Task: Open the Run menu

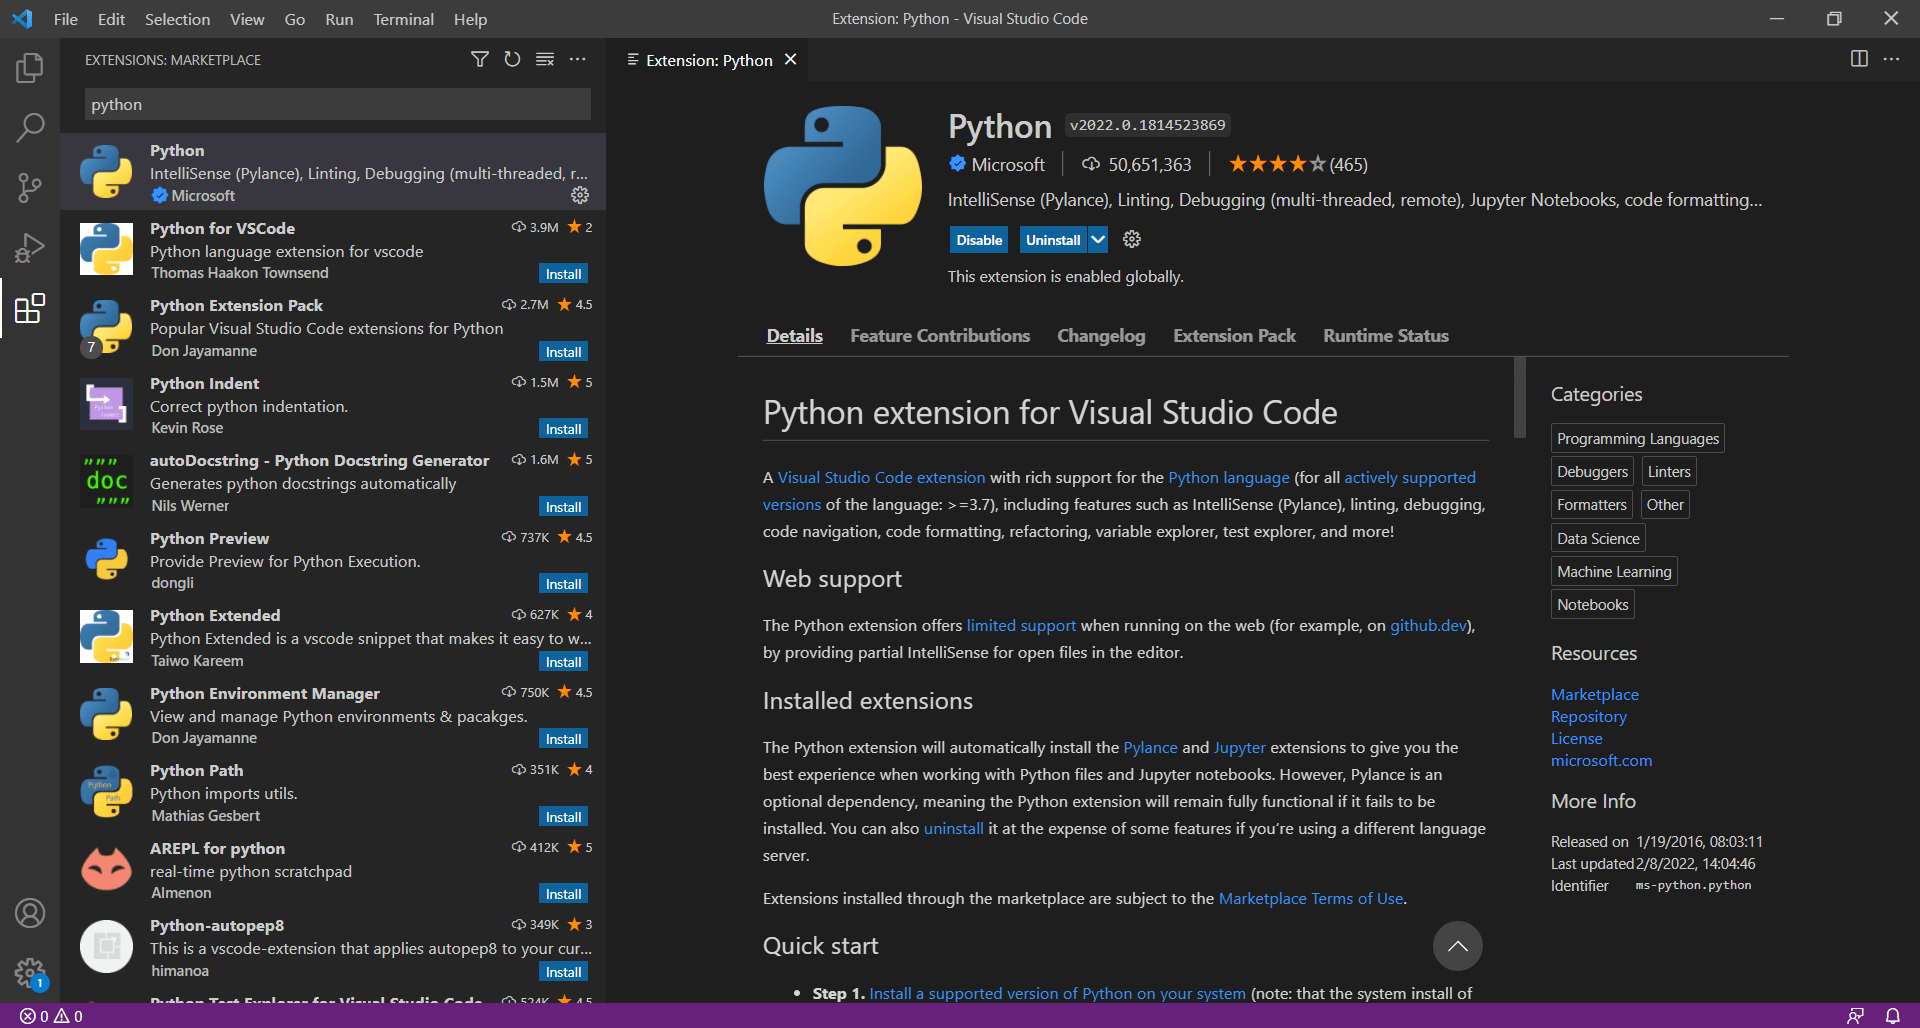Action: click(339, 19)
